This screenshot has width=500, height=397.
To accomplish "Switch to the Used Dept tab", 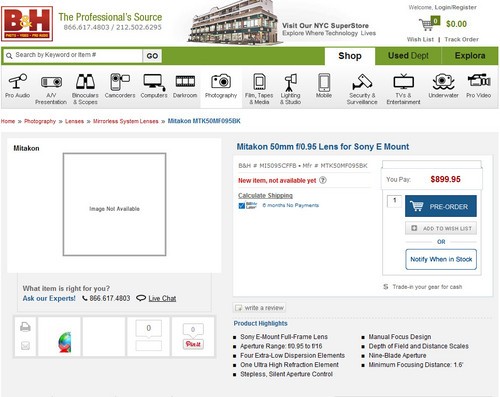I will (408, 56).
